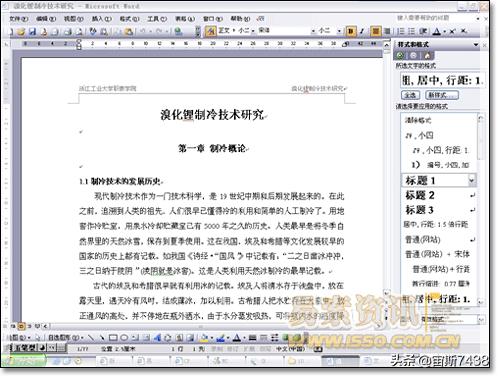
Task: Toggle distributed alignment button
Action: (x=387, y=31)
